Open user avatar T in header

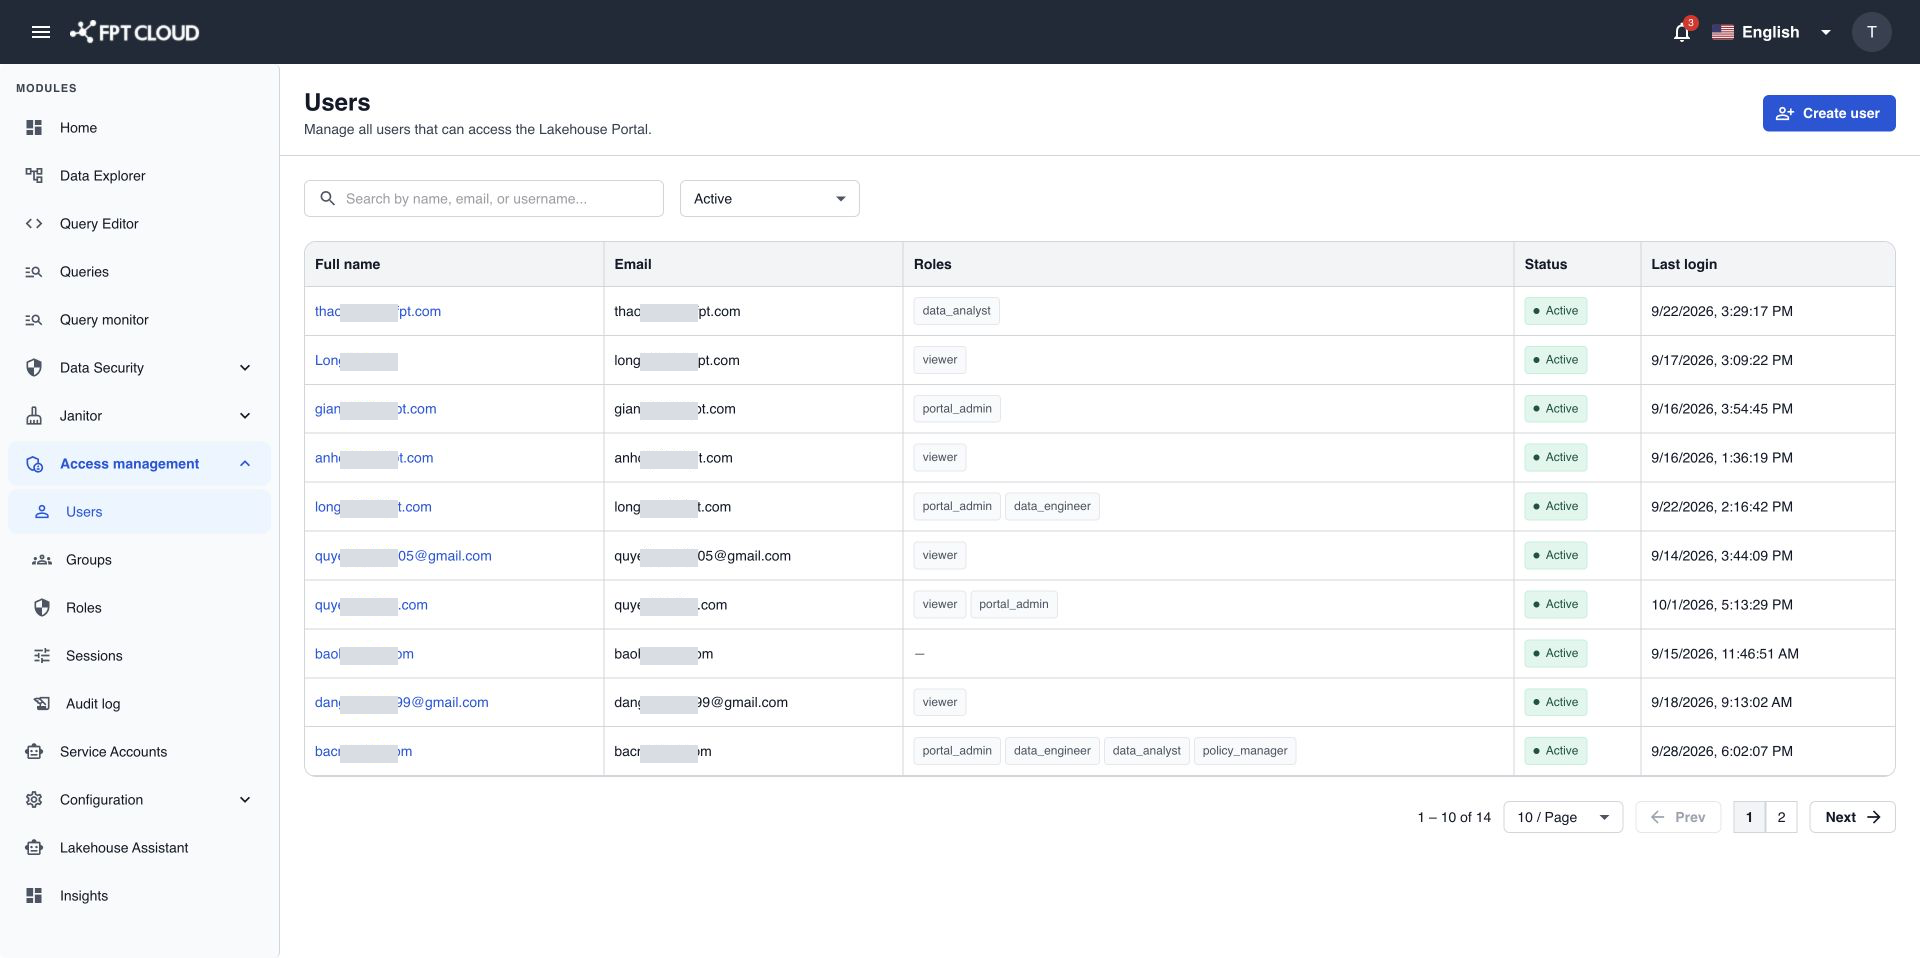tap(1871, 32)
